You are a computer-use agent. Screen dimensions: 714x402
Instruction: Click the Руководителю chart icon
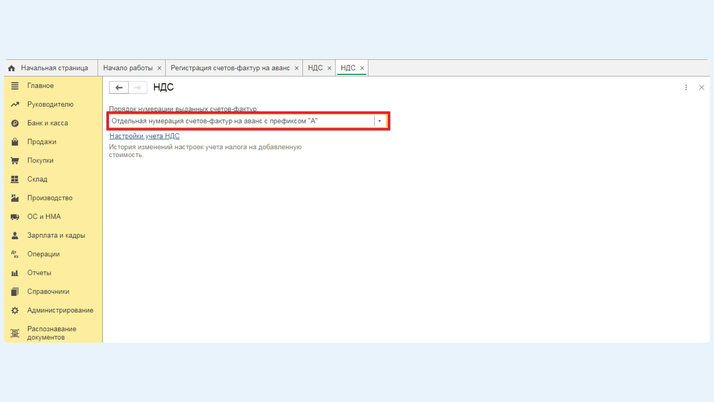tap(15, 104)
